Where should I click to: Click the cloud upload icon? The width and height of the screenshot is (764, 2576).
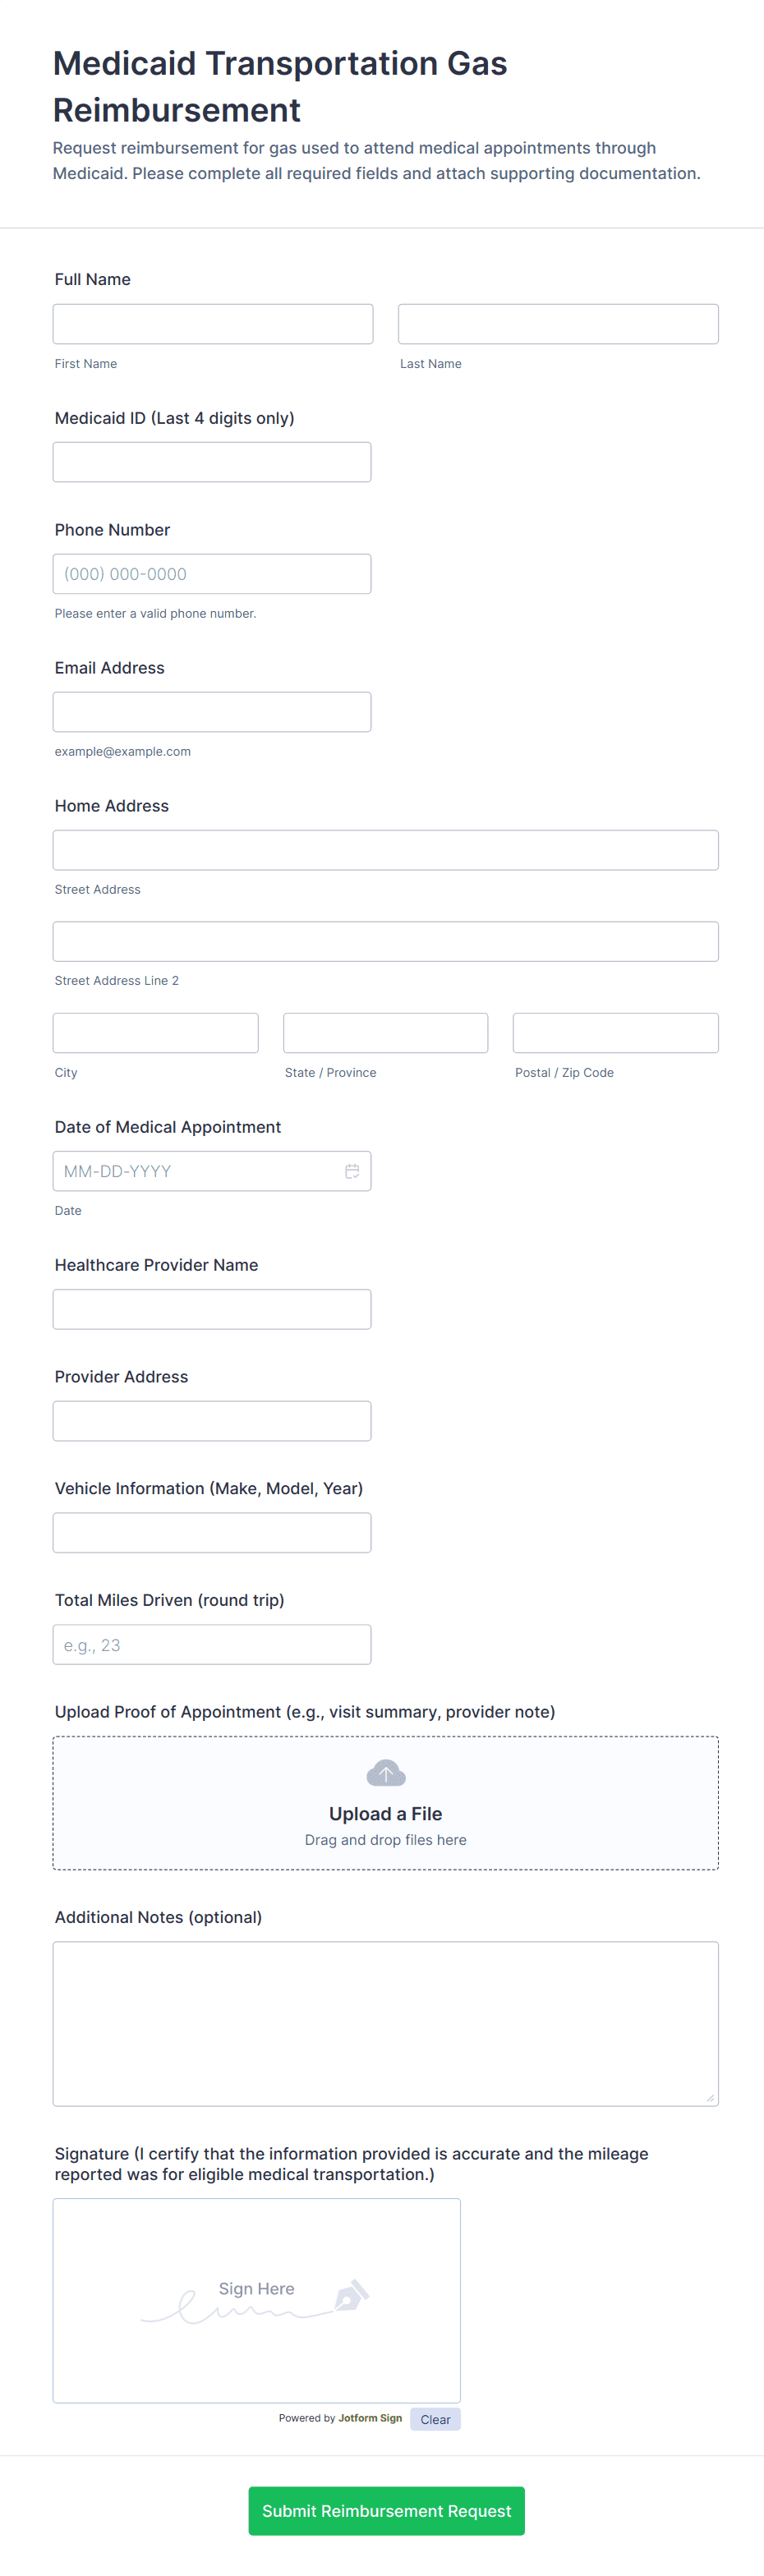coord(385,1774)
